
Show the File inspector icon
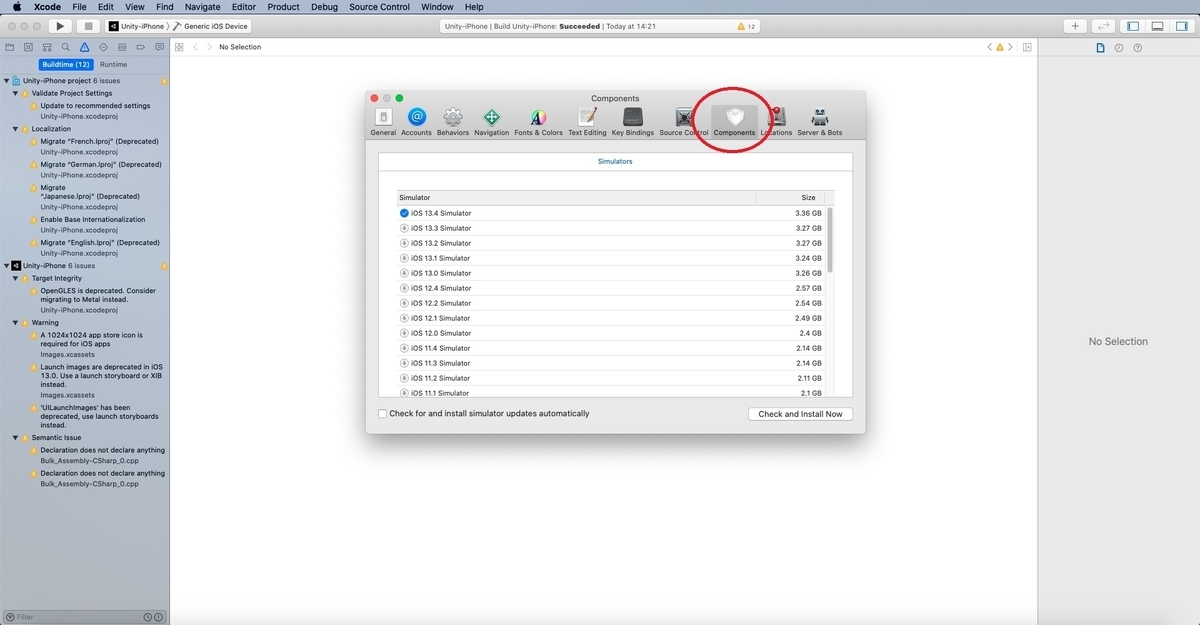(x=1100, y=47)
